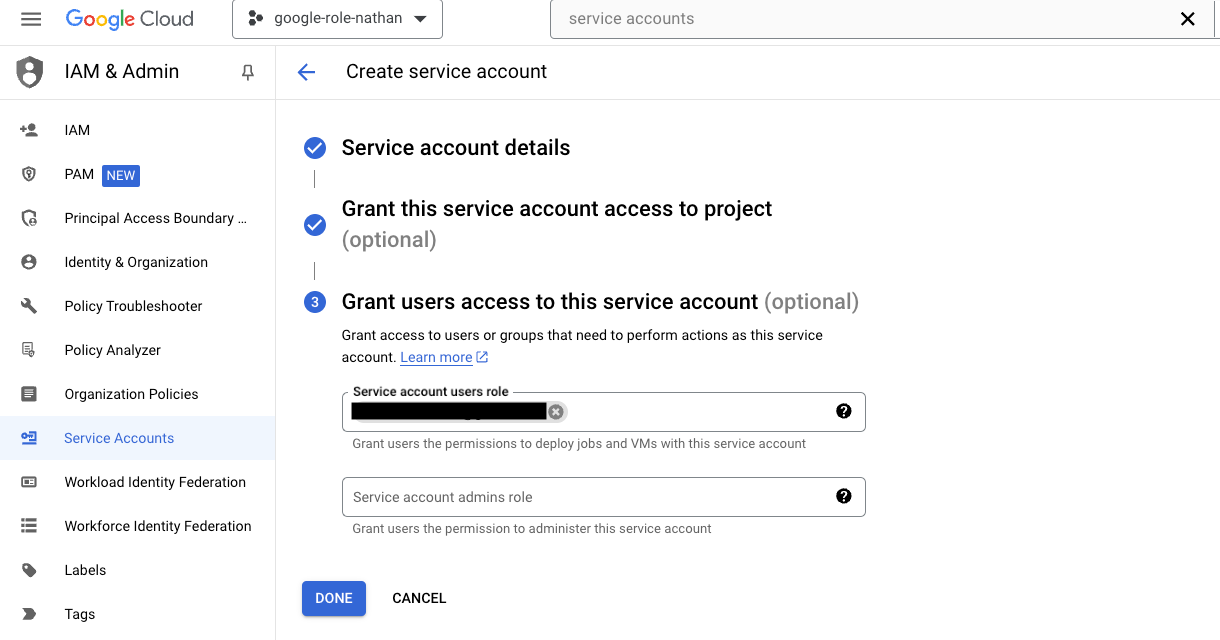Image resolution: width=1220 pixels, height=640 pixels.
Task: Click the Organization Policies list icon
Action: (29, 394)
